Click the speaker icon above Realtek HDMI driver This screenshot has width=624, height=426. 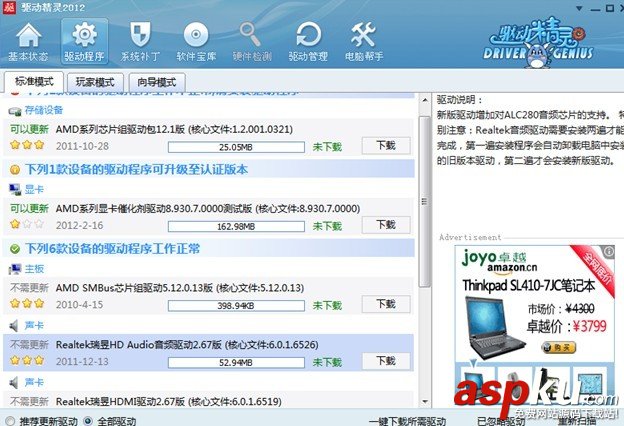(14, 383)
